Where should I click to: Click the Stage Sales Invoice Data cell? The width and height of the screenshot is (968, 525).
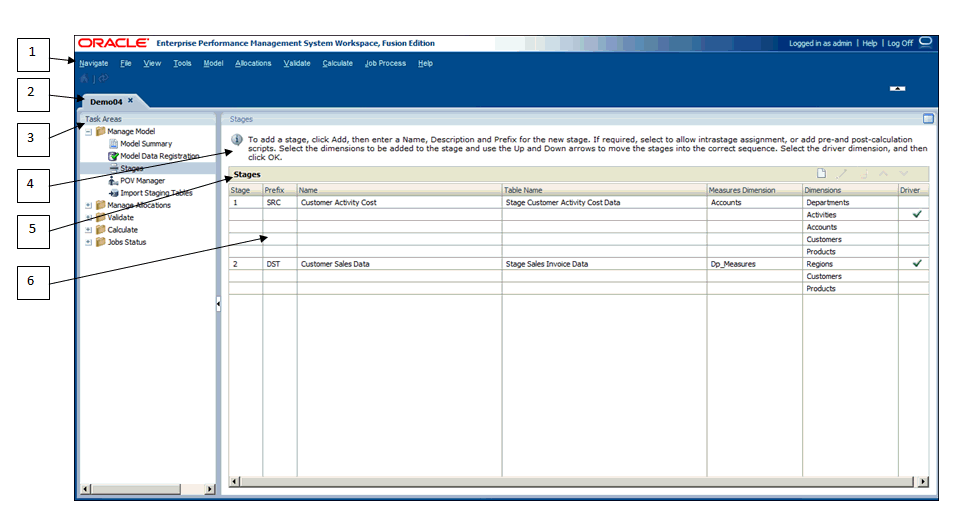(604, 264)
